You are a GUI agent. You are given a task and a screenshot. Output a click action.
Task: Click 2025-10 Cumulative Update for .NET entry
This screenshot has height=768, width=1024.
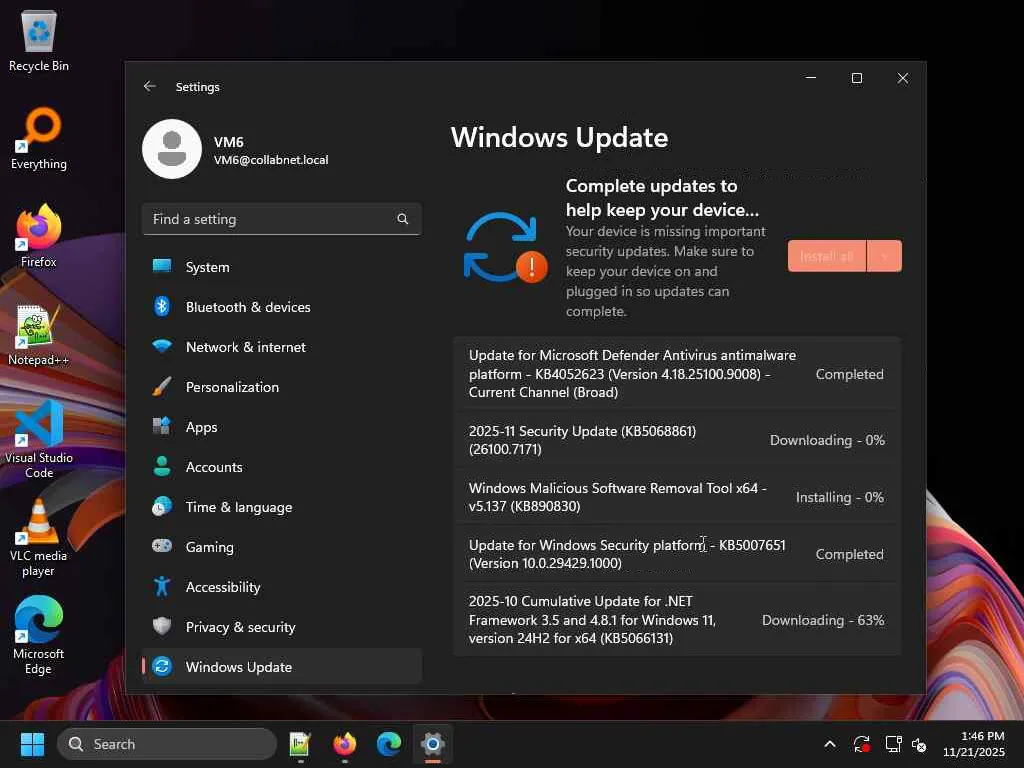point(677,620)
